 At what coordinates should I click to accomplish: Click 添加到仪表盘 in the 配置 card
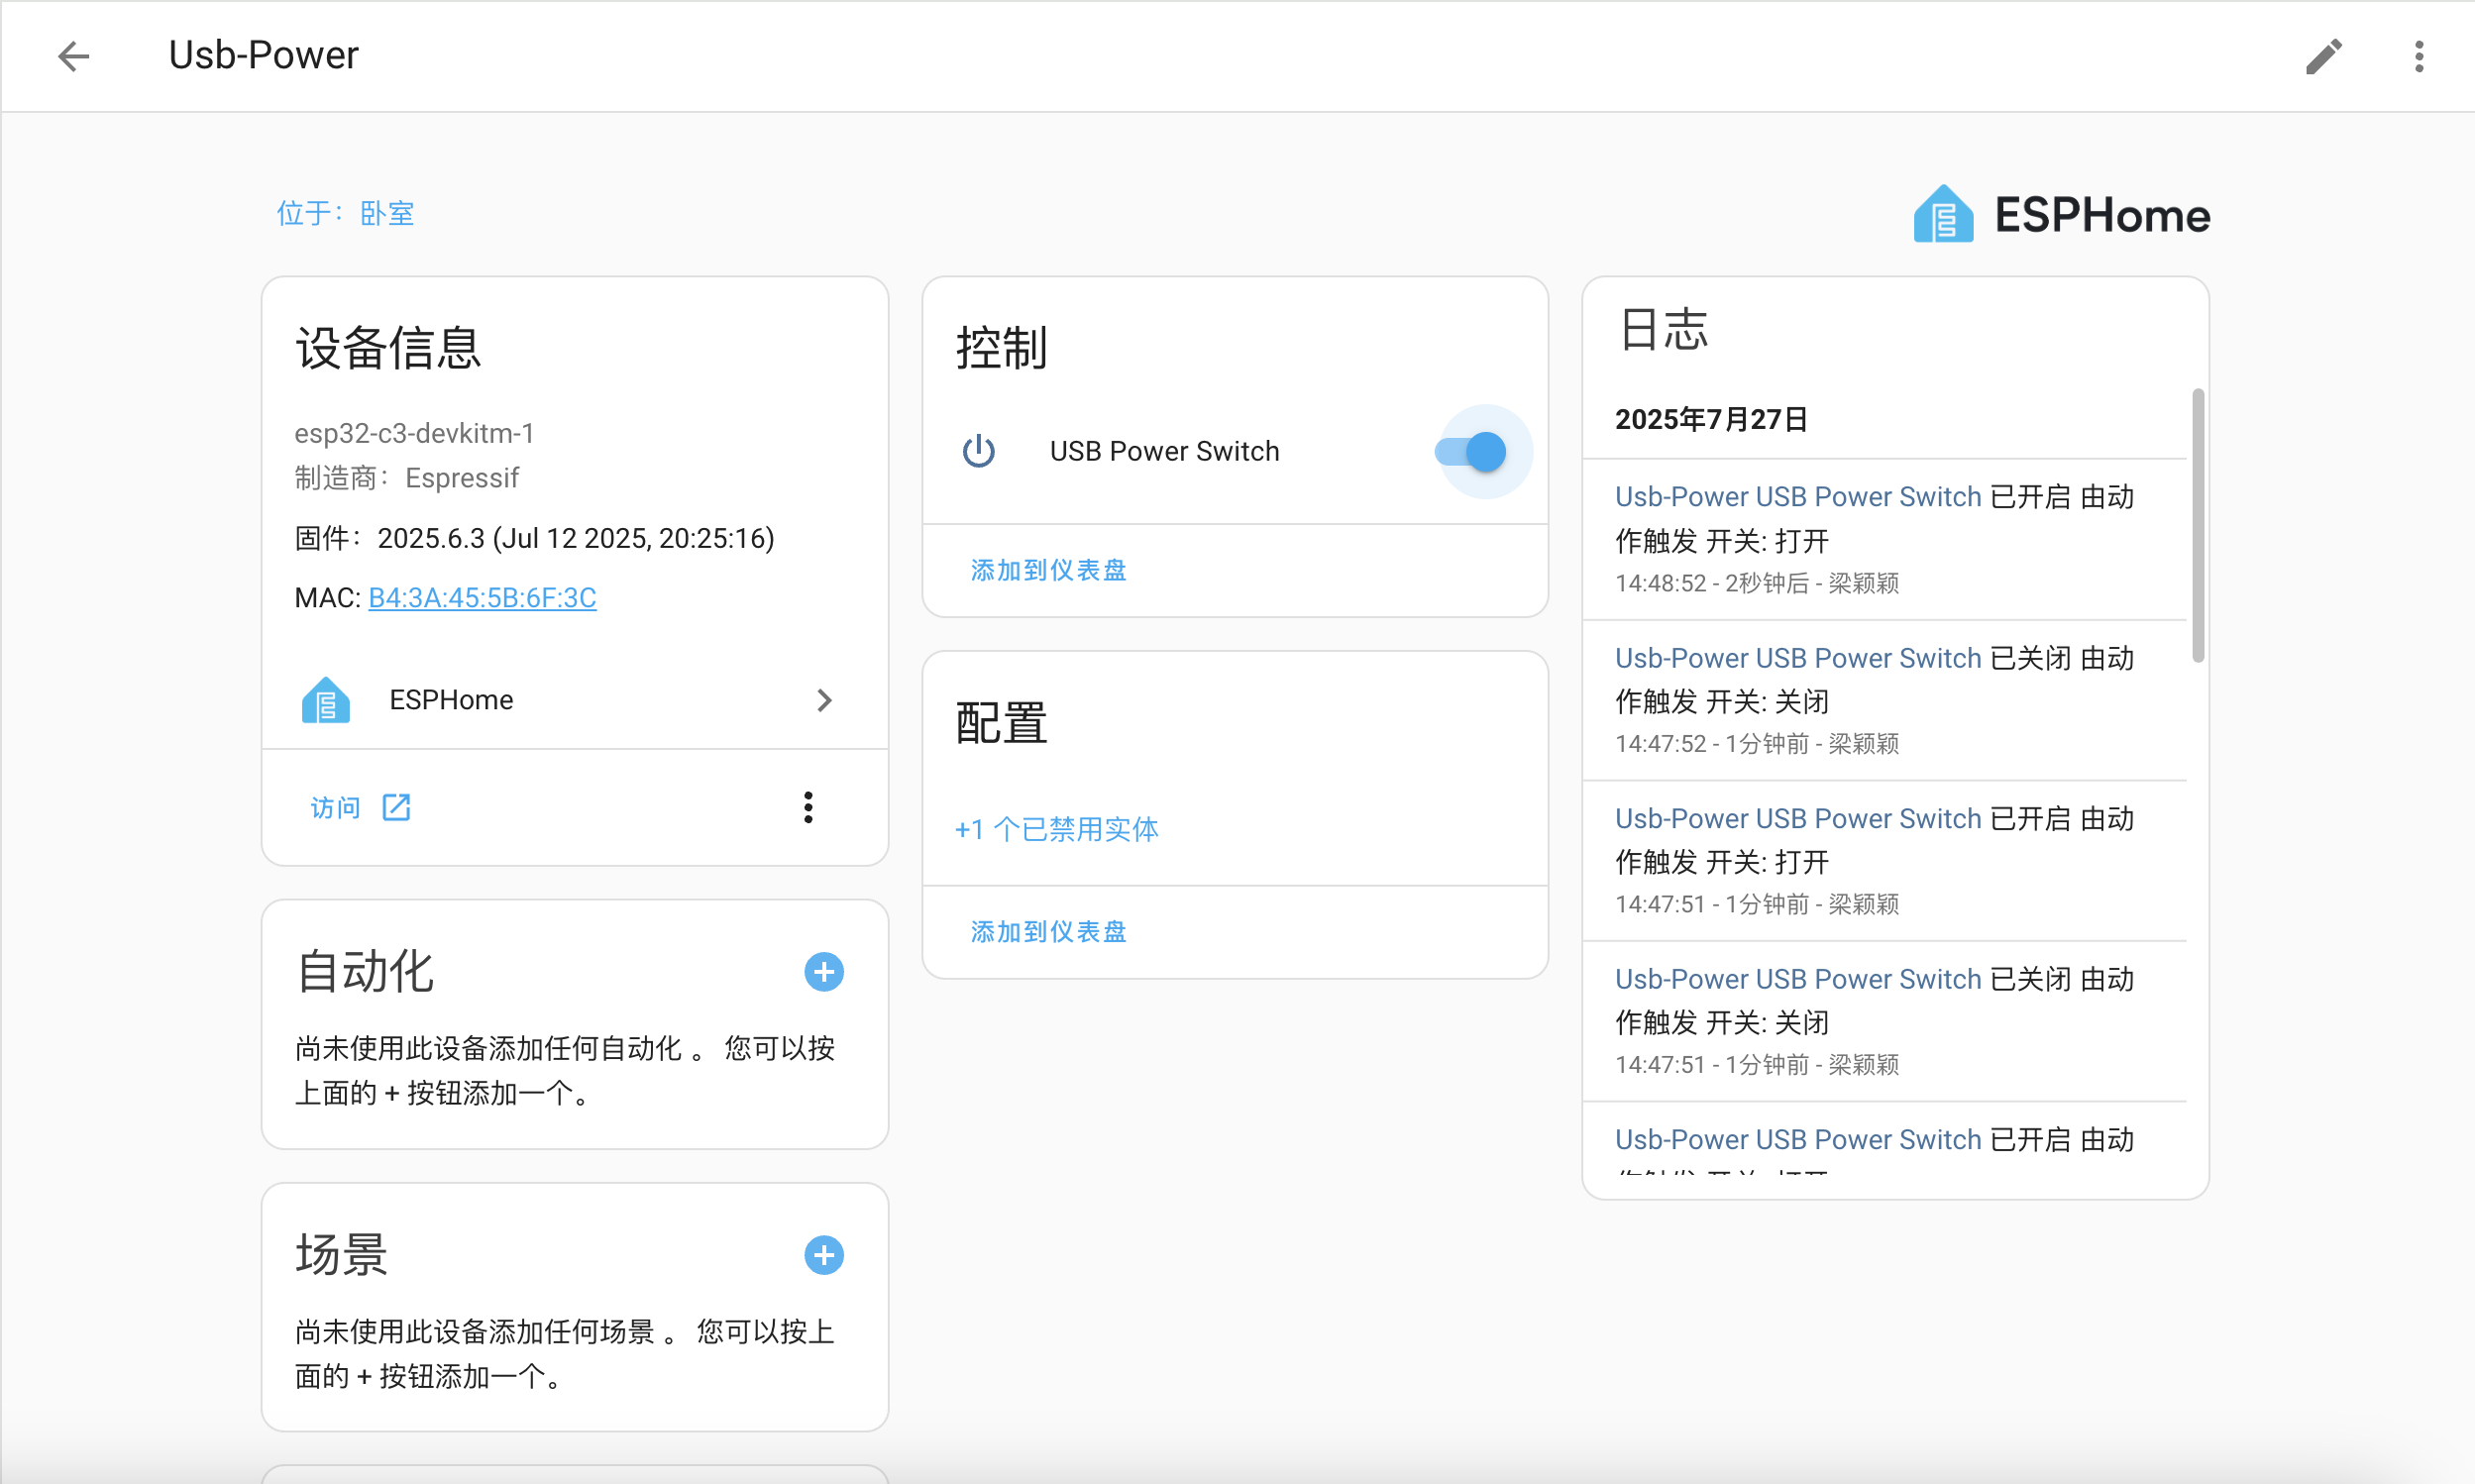pyautogui.click(x=1048, y=931)
